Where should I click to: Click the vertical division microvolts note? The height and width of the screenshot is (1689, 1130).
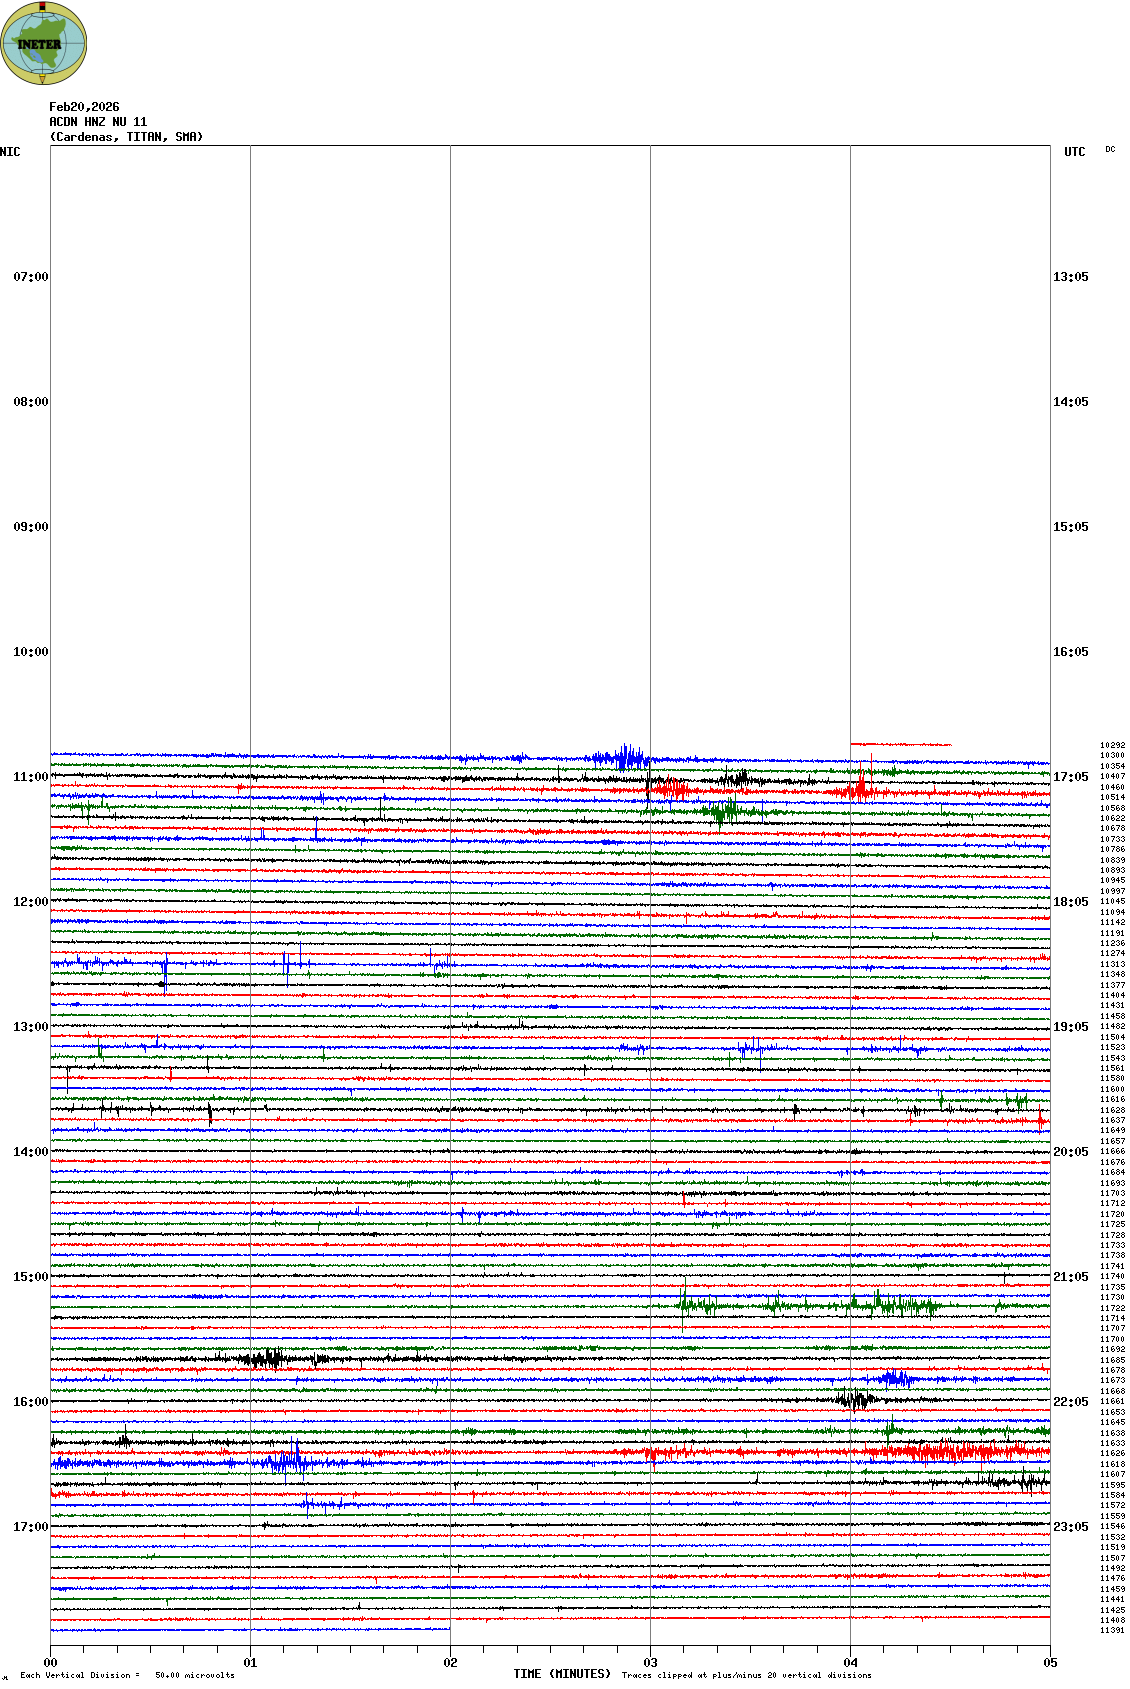pos(127,1675)
